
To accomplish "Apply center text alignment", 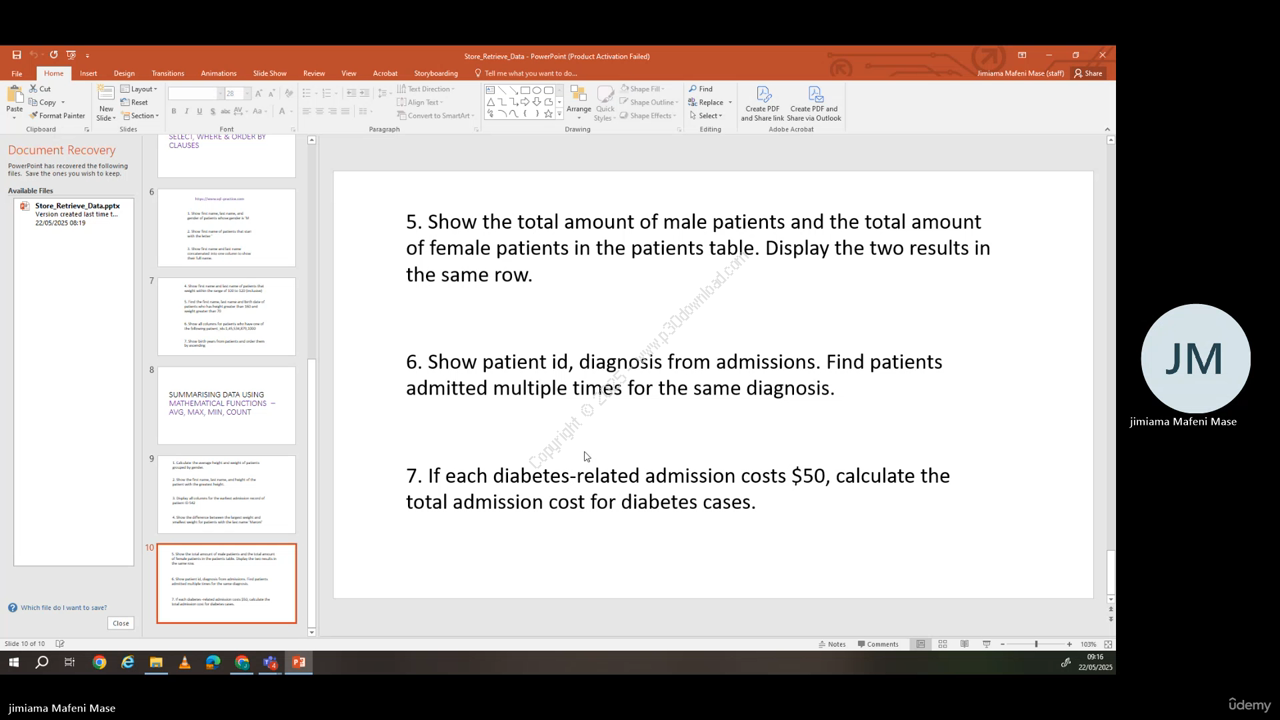I will pyautogui.click(x=320, y=111).
